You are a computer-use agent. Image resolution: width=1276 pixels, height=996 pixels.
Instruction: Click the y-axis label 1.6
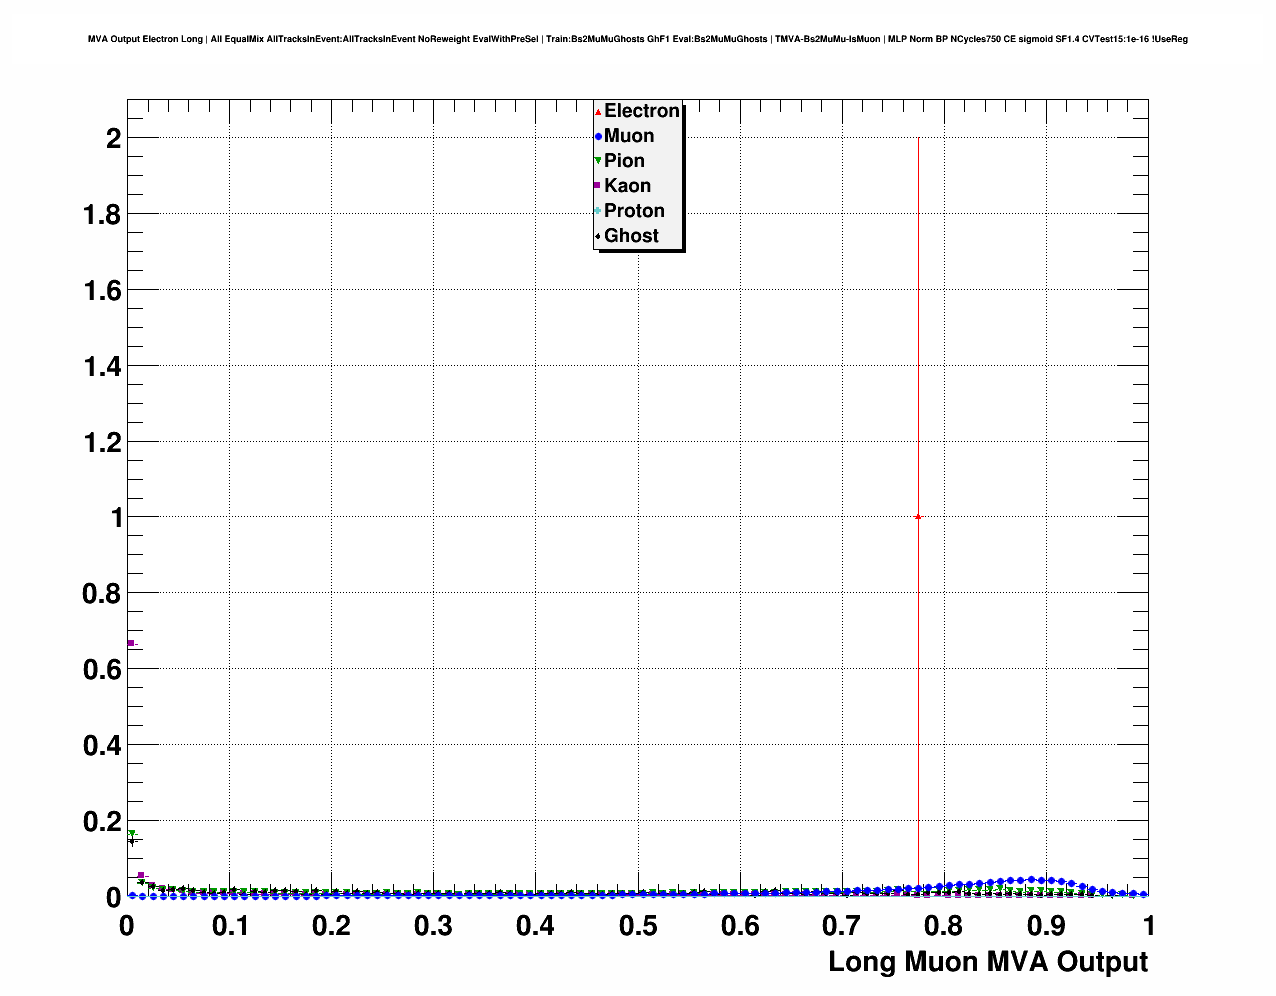click(103, 291)
